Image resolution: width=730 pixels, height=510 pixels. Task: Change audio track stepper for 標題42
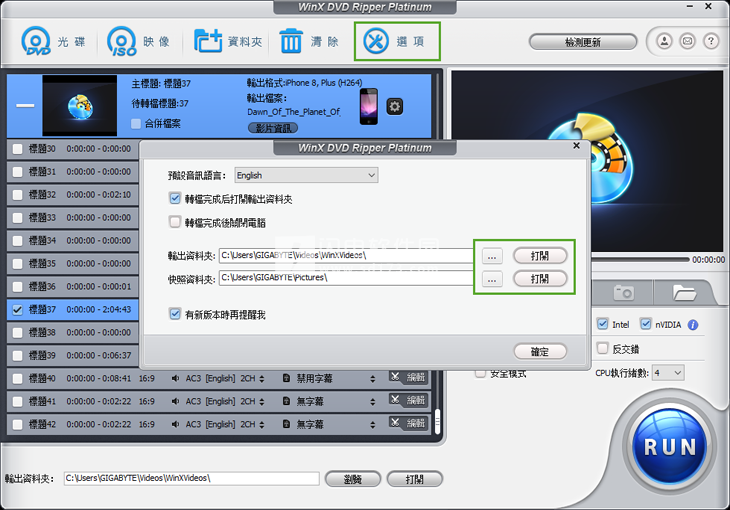pyautogui.click(x=262, y=424)
